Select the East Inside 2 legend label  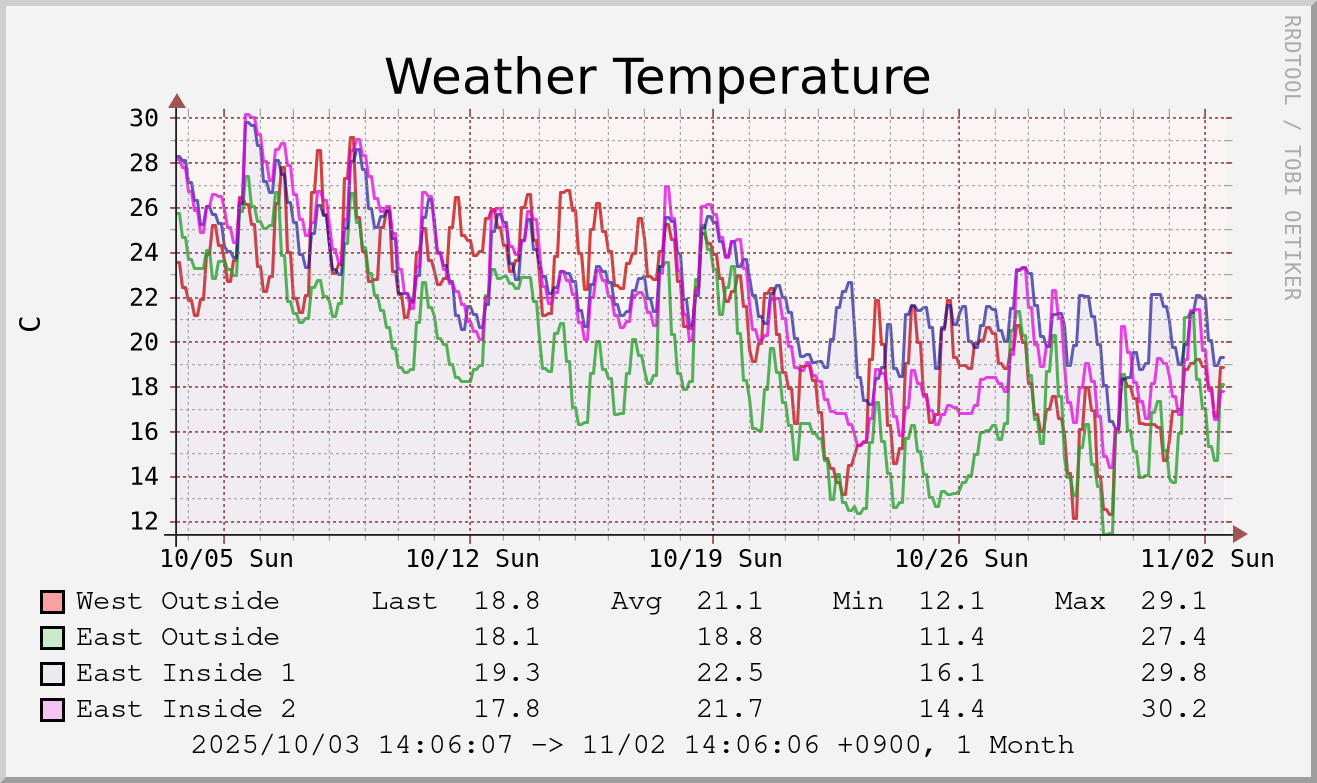[185, 710]
